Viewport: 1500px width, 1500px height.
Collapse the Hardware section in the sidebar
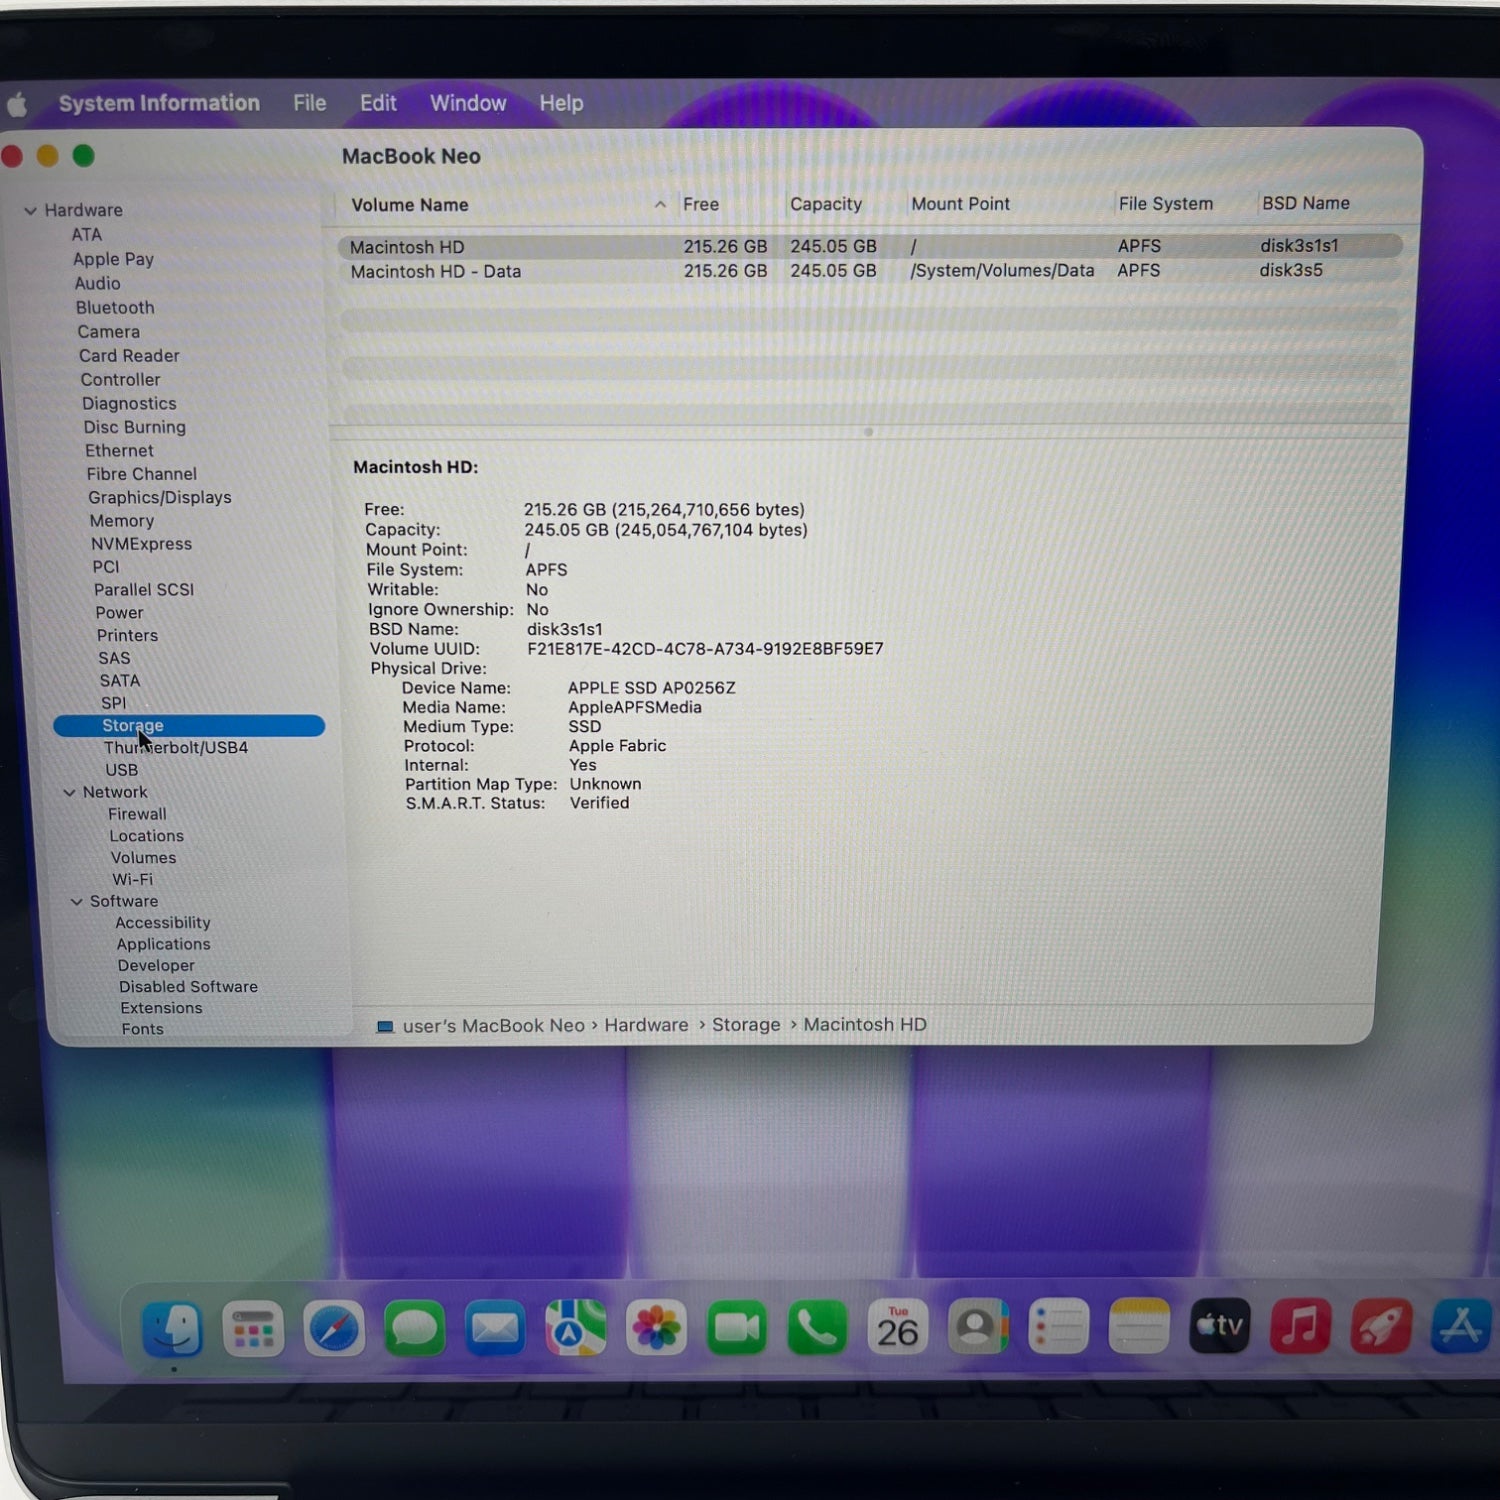coord(30,211)
